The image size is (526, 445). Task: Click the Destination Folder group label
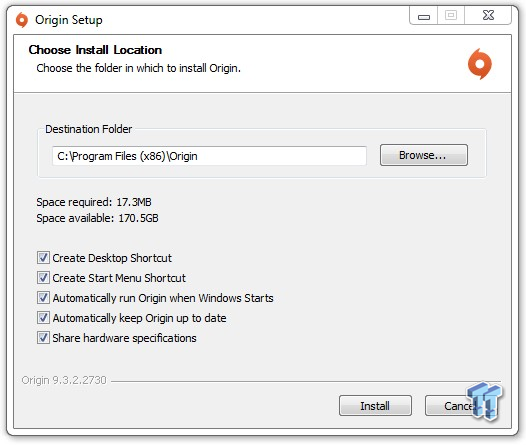(89, 129)
